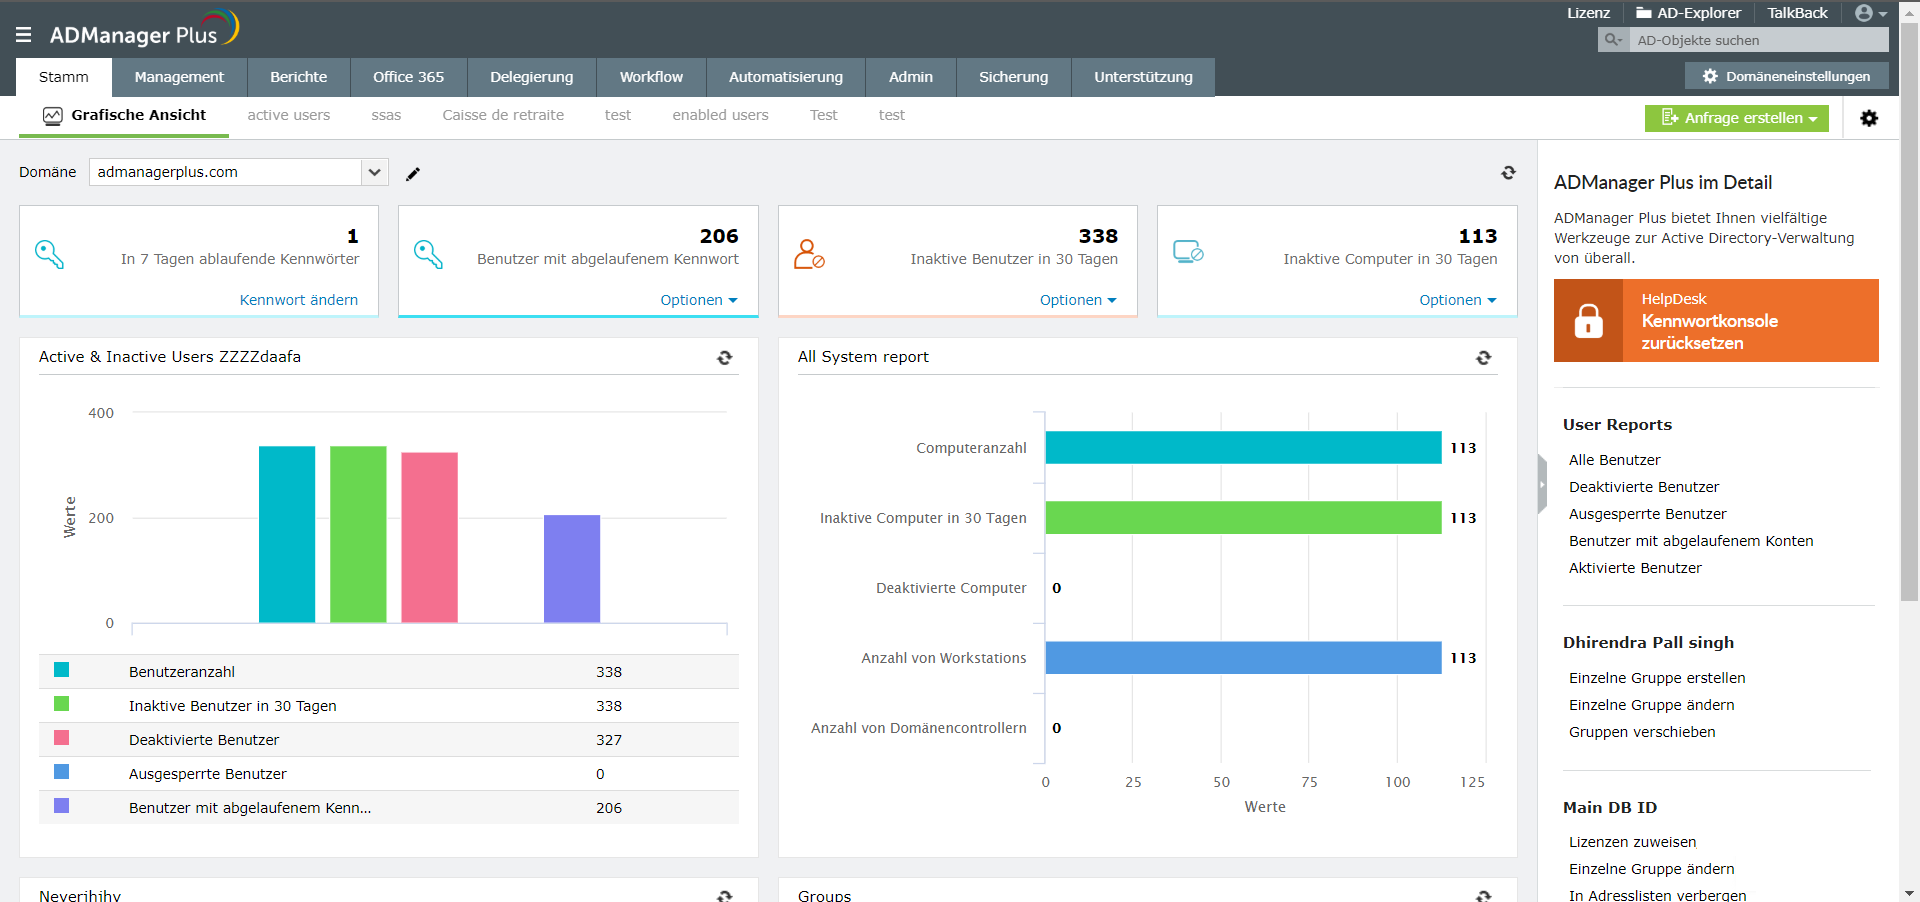Click the Kennwort ändern link
The image size is (1920, 902).
(x=298, y=300)
